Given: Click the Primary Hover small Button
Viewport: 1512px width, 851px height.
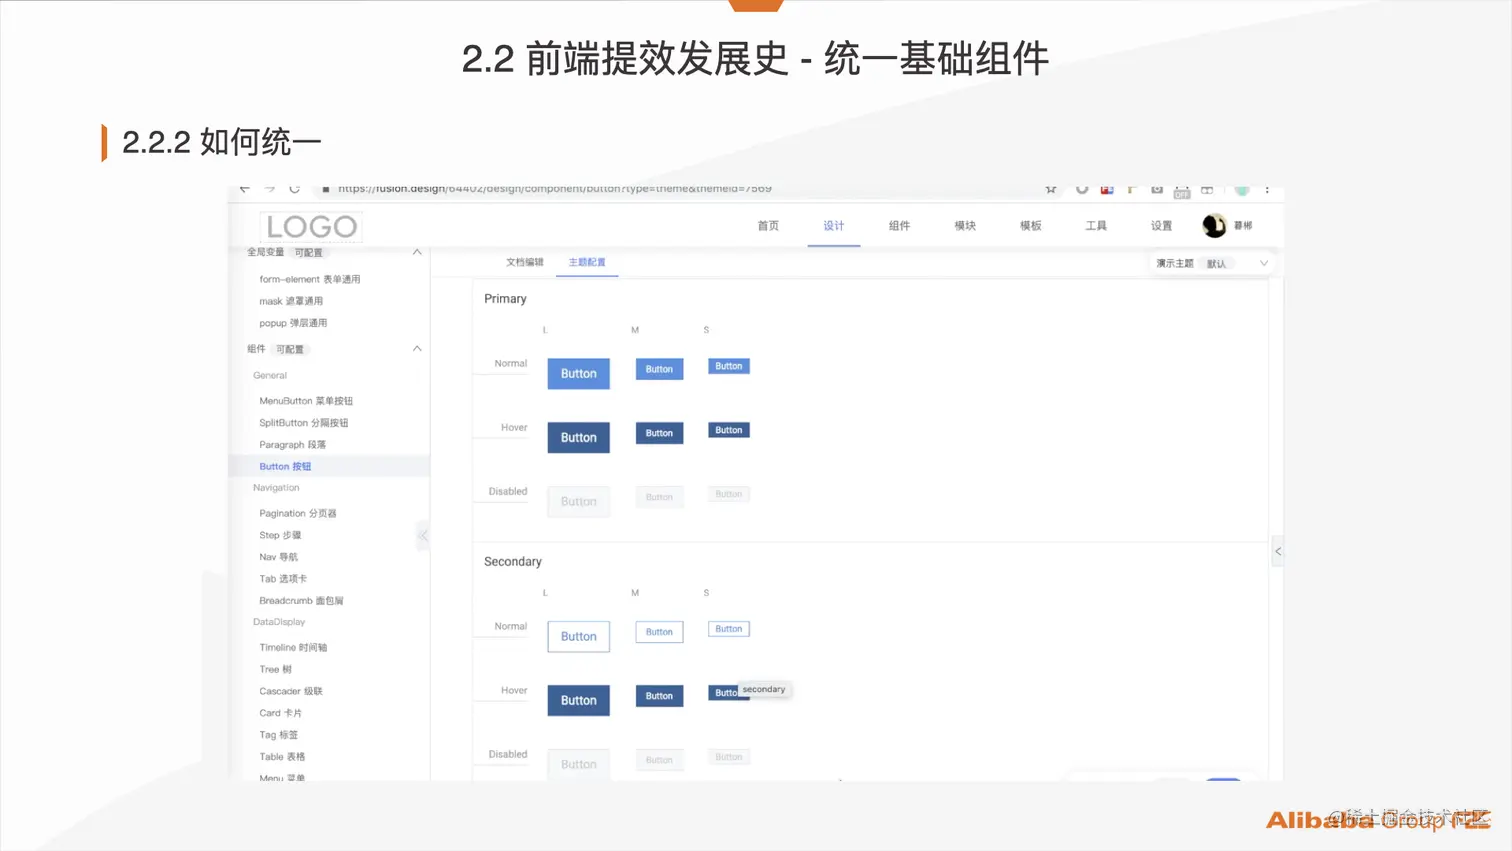Looking at the screenshot, I should 729,430.
